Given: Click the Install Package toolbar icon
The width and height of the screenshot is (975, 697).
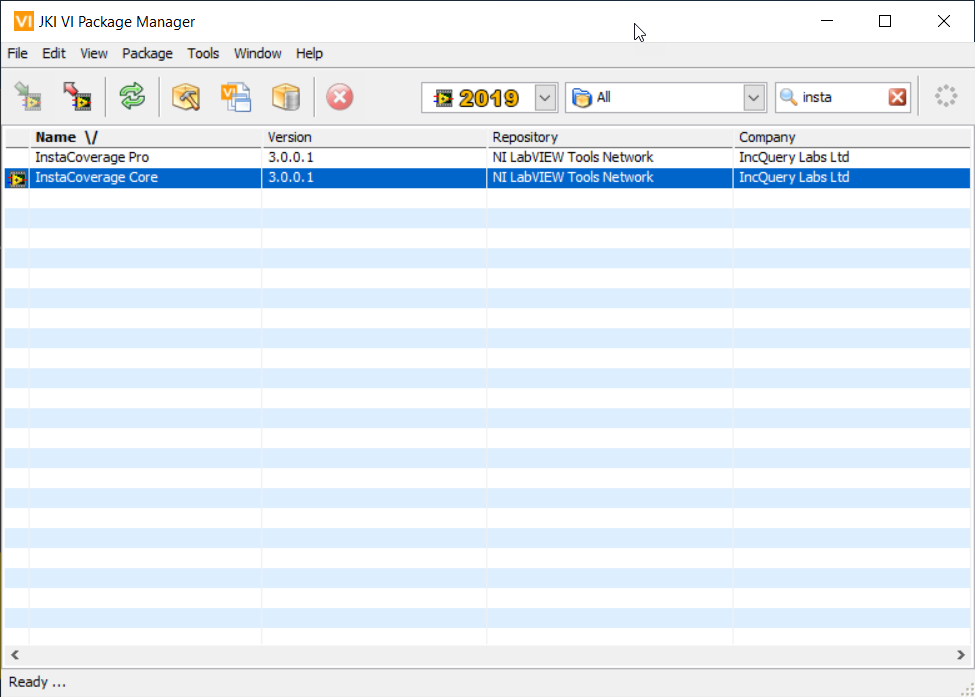Looking at the screenshot, I should tap(28, 97).
